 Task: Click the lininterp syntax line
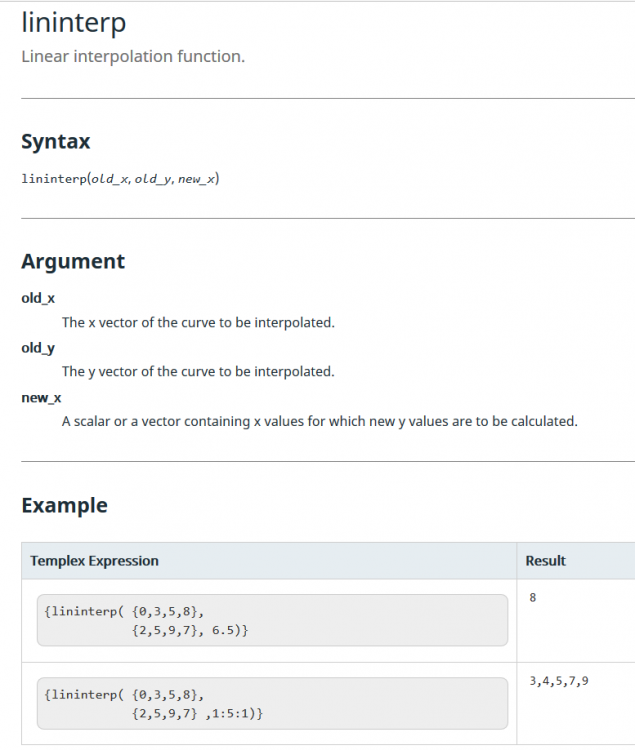[x=120, y=179]
